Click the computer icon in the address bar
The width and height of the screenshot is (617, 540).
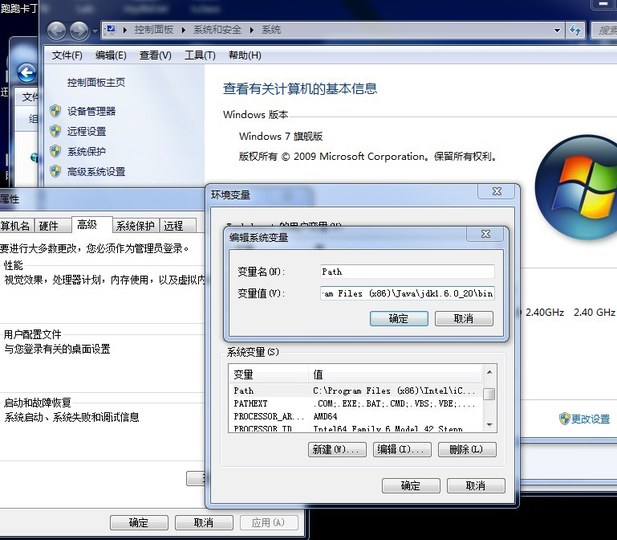coord(111,30)
